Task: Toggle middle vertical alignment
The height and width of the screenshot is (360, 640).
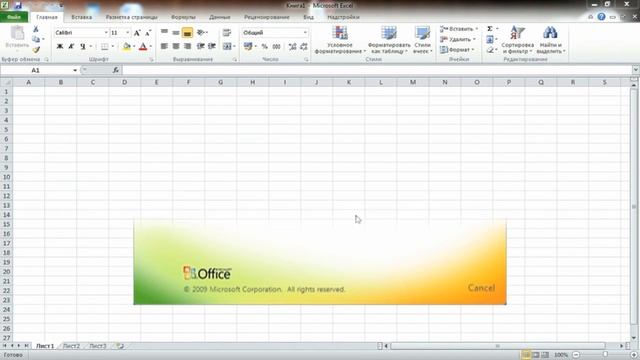Action: [176, 33]
